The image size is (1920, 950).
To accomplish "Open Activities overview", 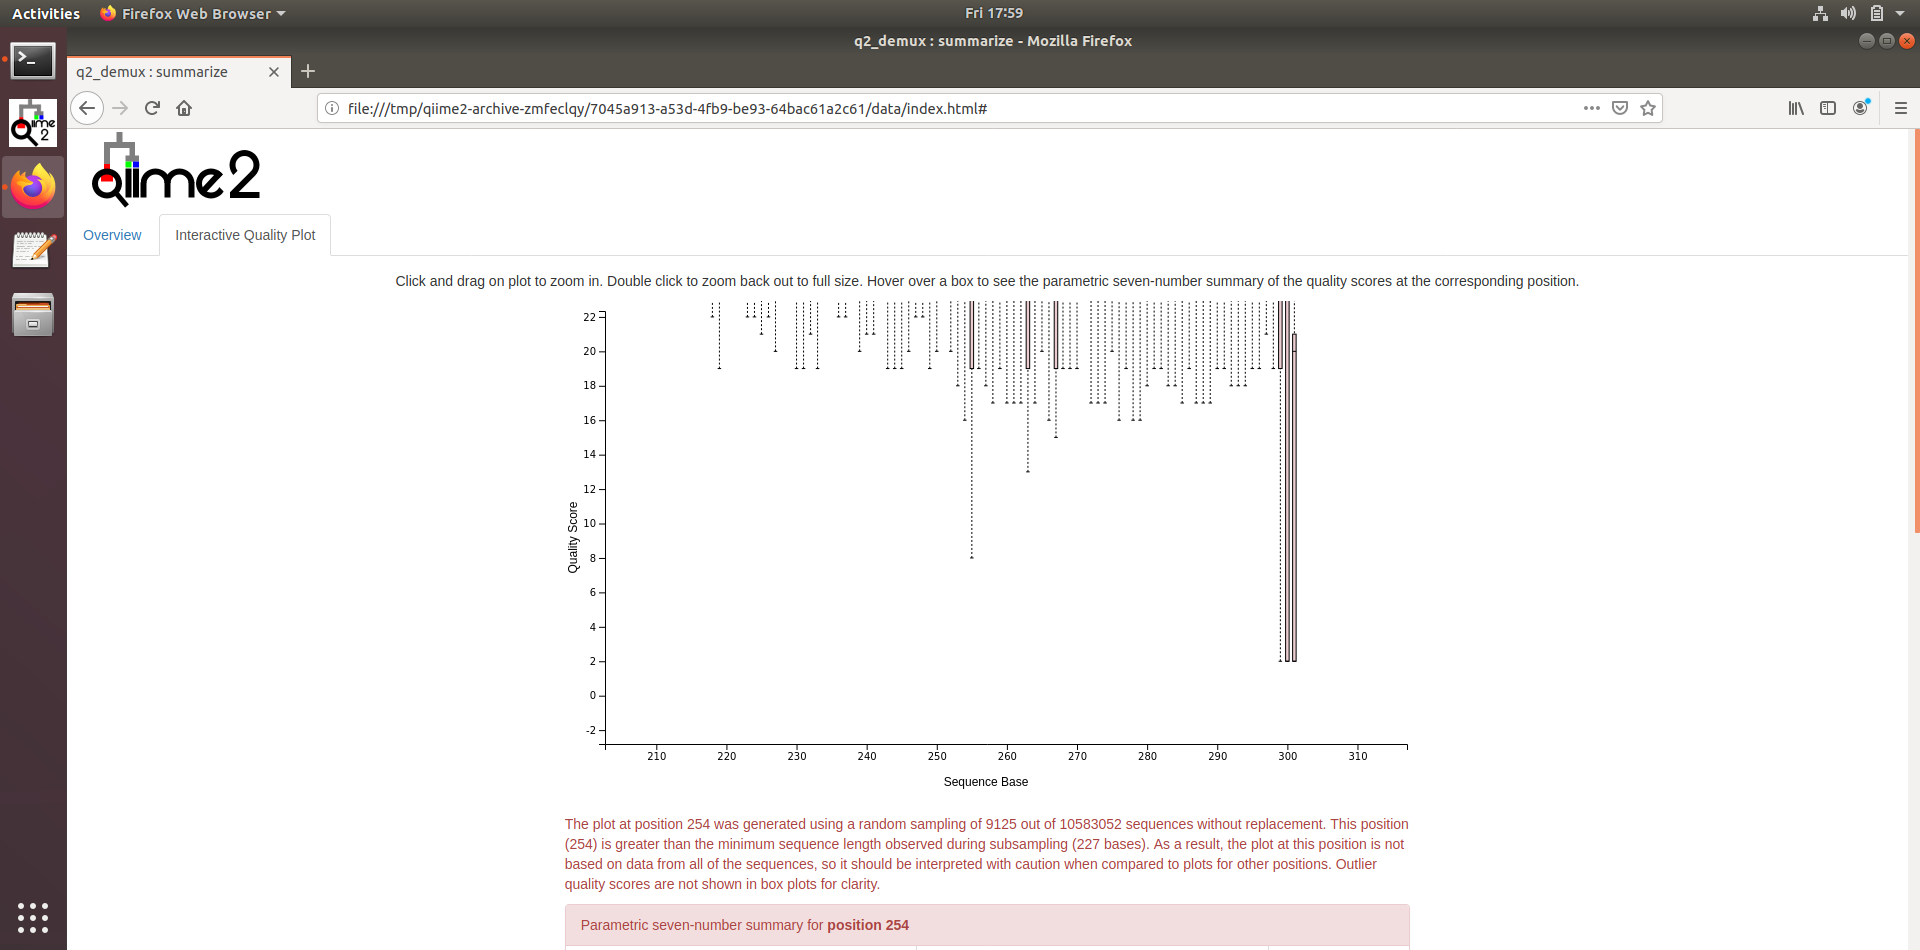I will 46,13.
